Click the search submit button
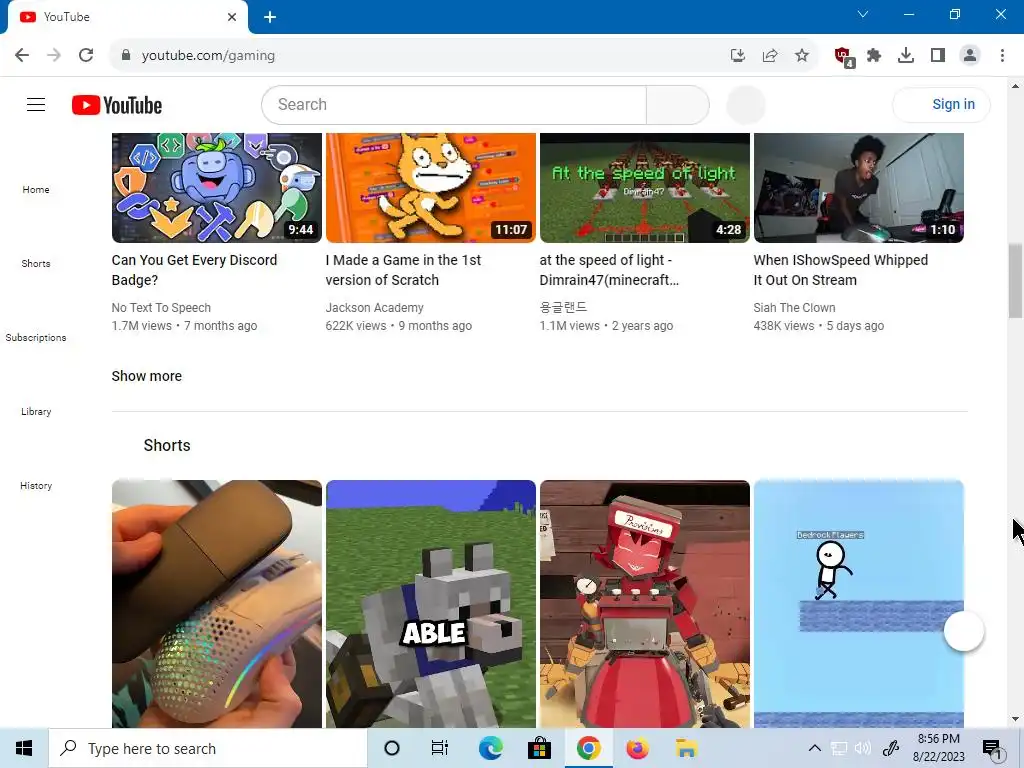This screenshot has width=1024, height=768. [677, 104]
